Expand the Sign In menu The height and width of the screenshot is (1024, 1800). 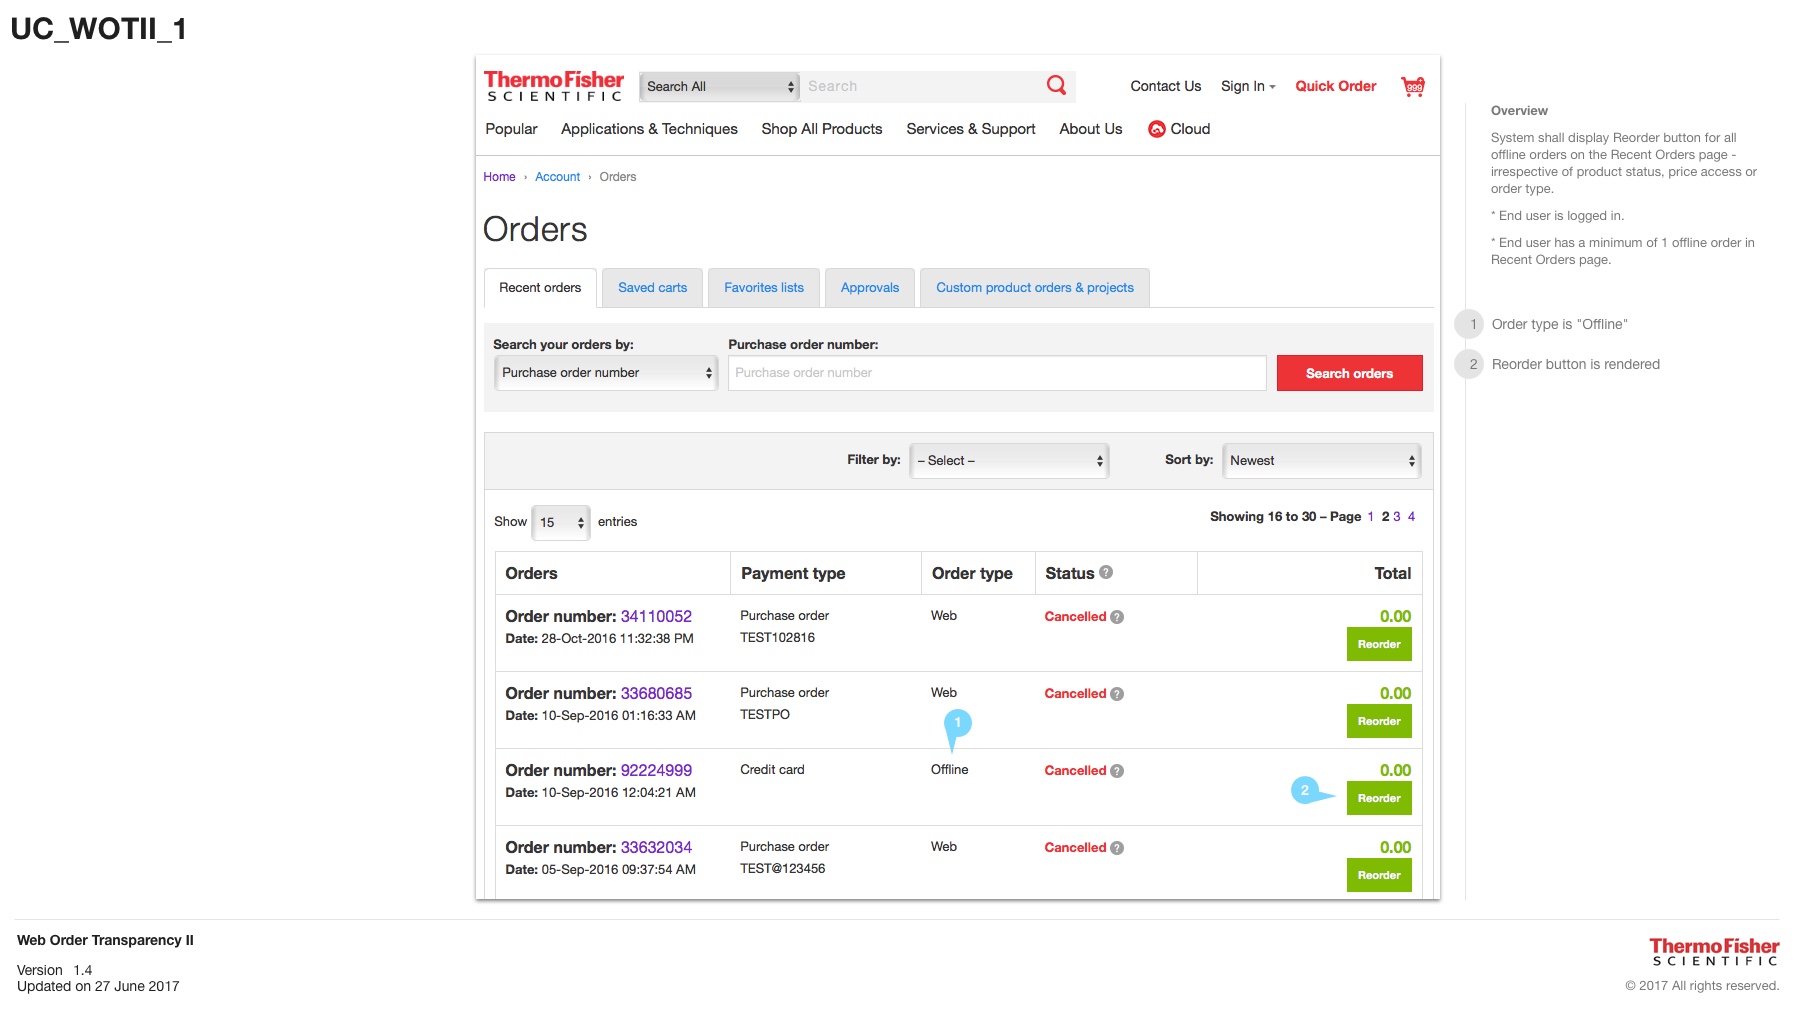(x=1247, y=86)
